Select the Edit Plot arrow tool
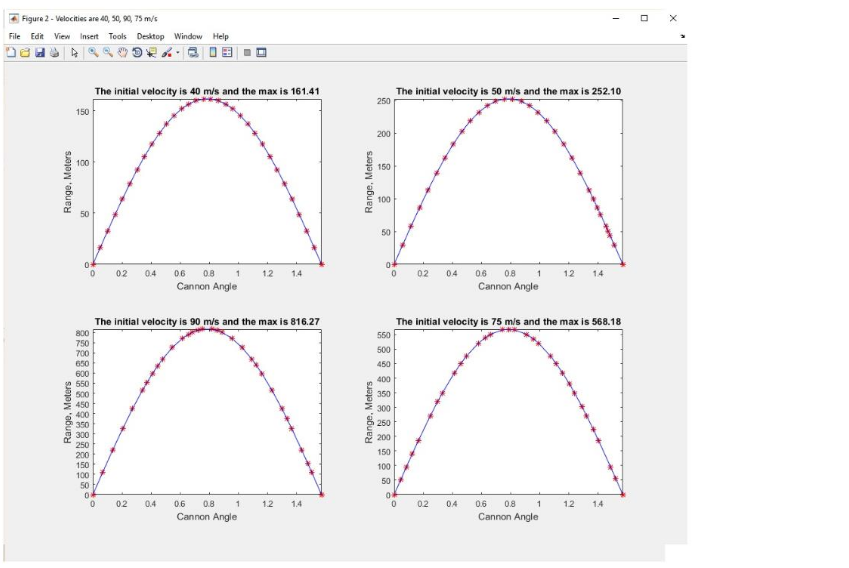The image size is (849, 568). click(x=74, y=53)
